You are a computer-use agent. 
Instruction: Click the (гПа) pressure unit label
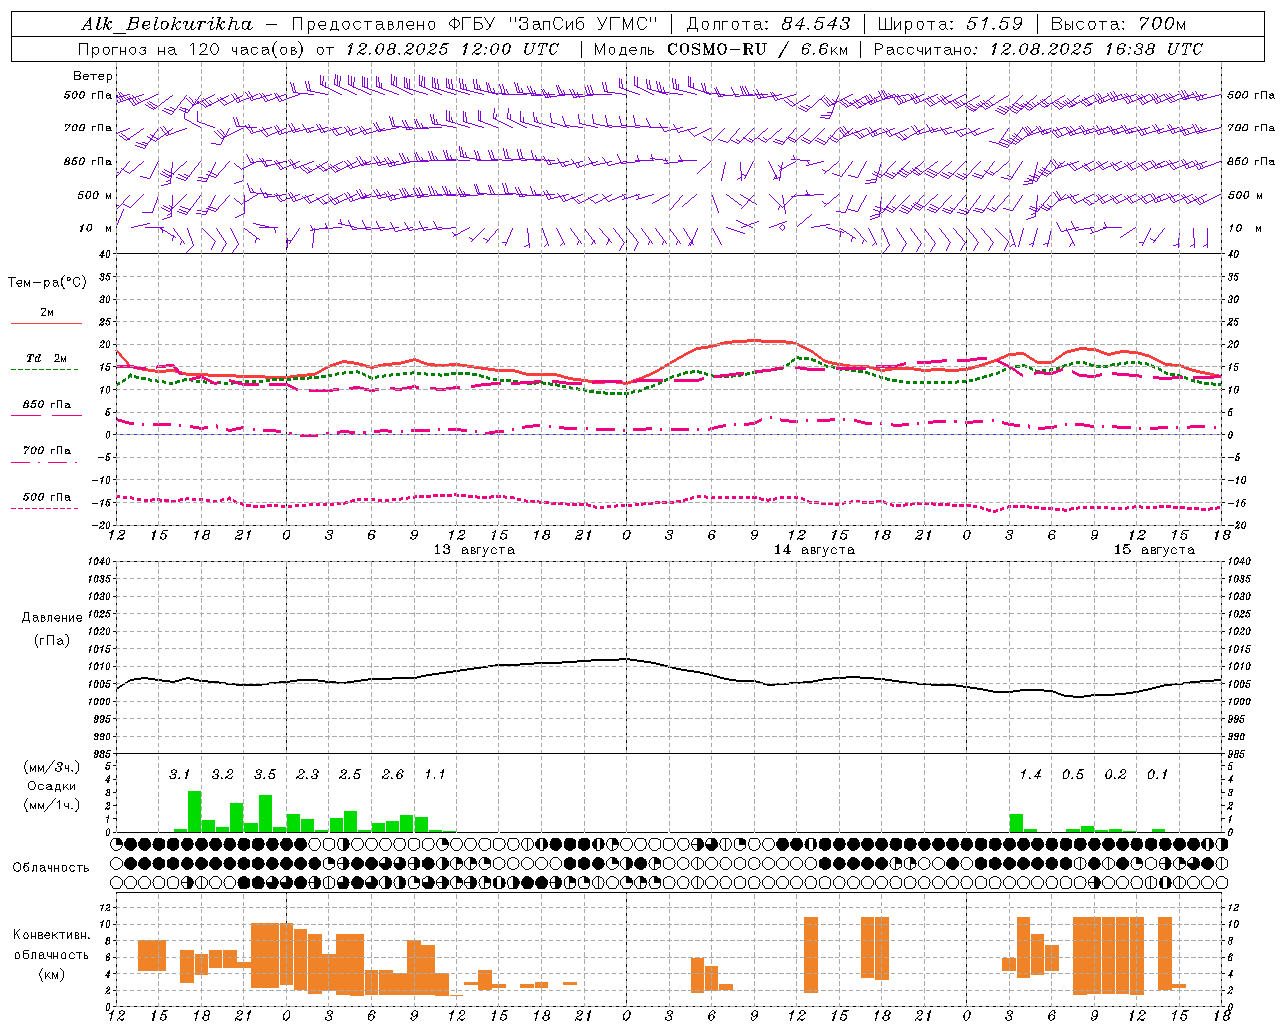click(x=52, y=641)
